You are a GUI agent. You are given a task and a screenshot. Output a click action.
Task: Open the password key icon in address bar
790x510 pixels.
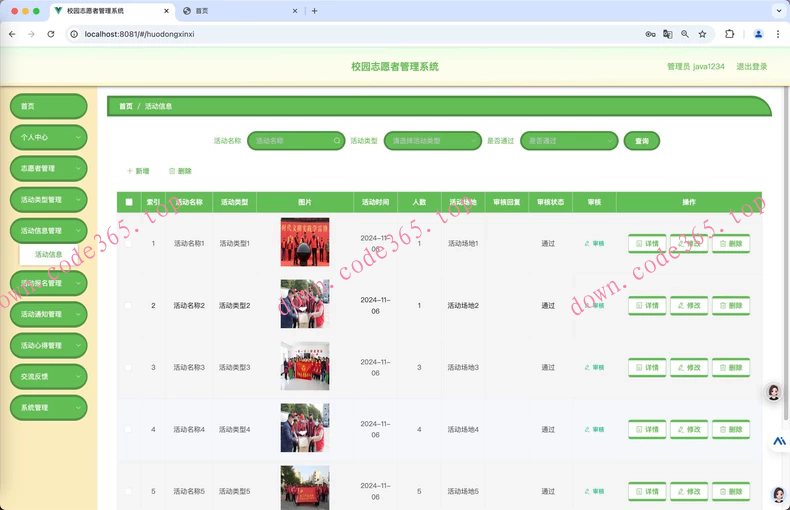click(x=650, y=34)
